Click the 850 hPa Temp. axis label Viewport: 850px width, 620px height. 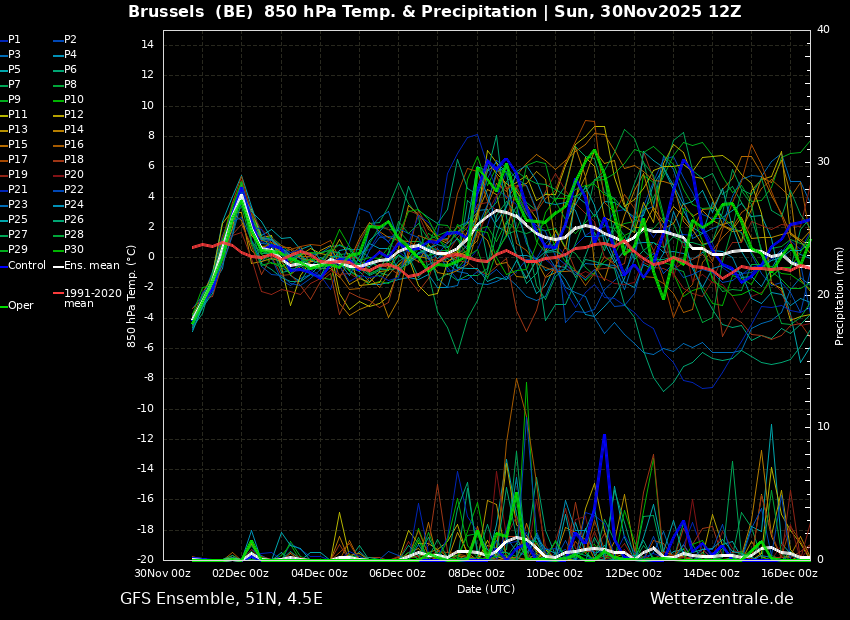point(132,295)
